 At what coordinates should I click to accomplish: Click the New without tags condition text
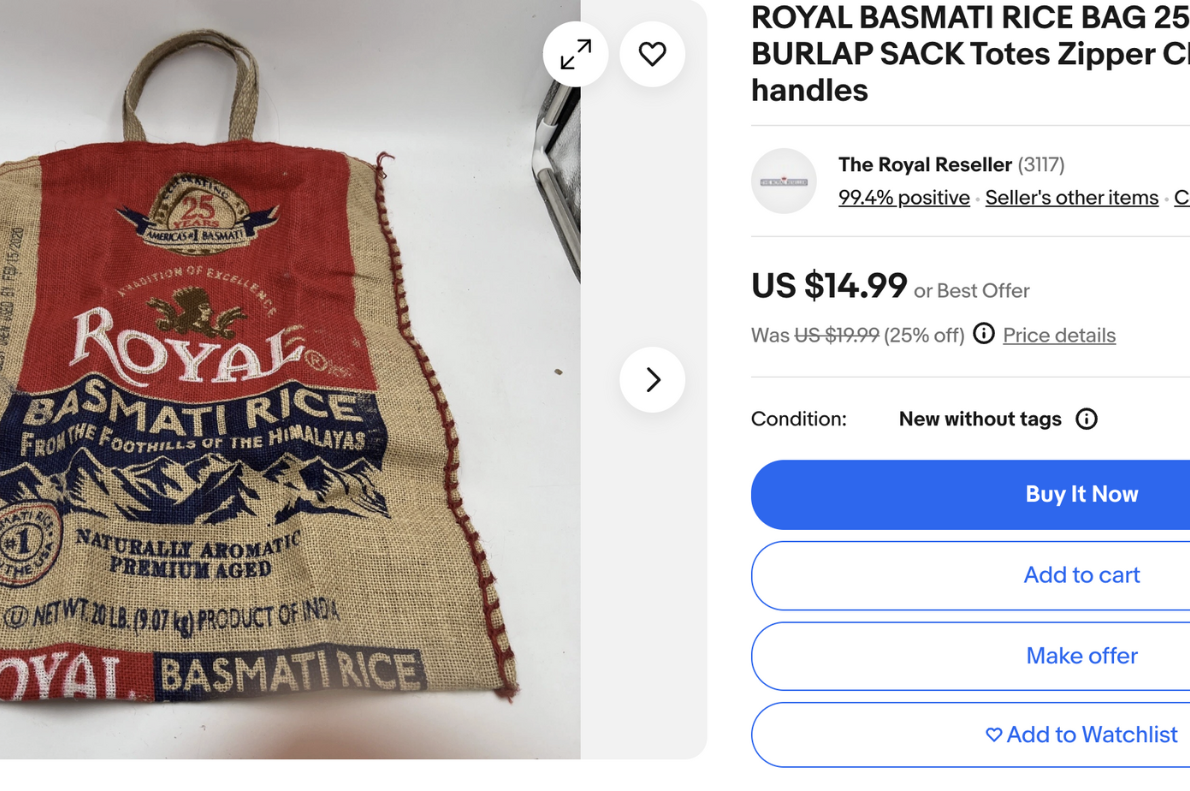(x=979, y=419)
